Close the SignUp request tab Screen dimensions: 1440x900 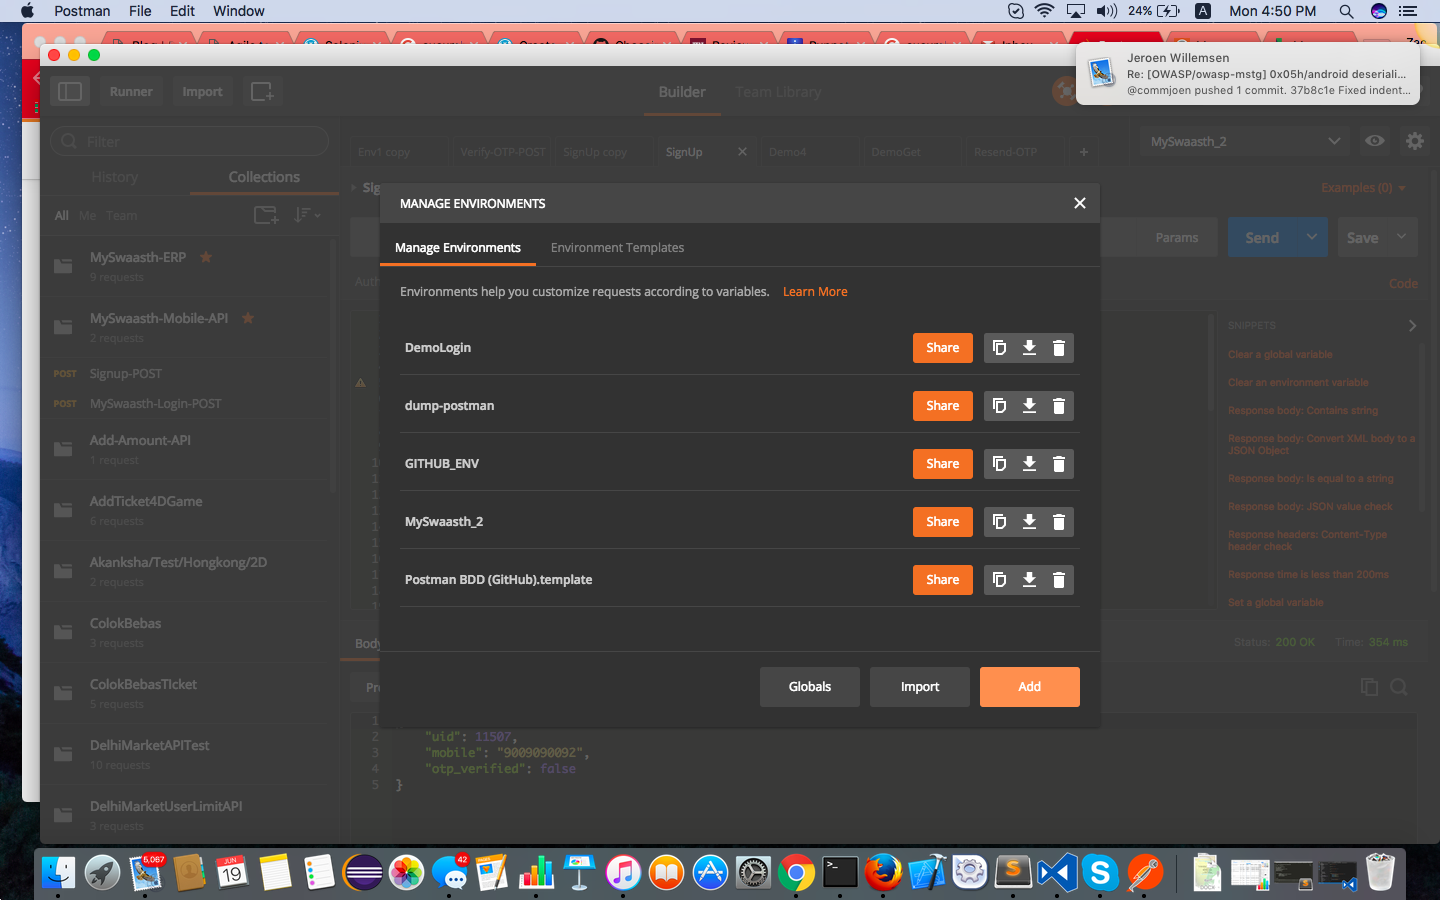[742, 152]
